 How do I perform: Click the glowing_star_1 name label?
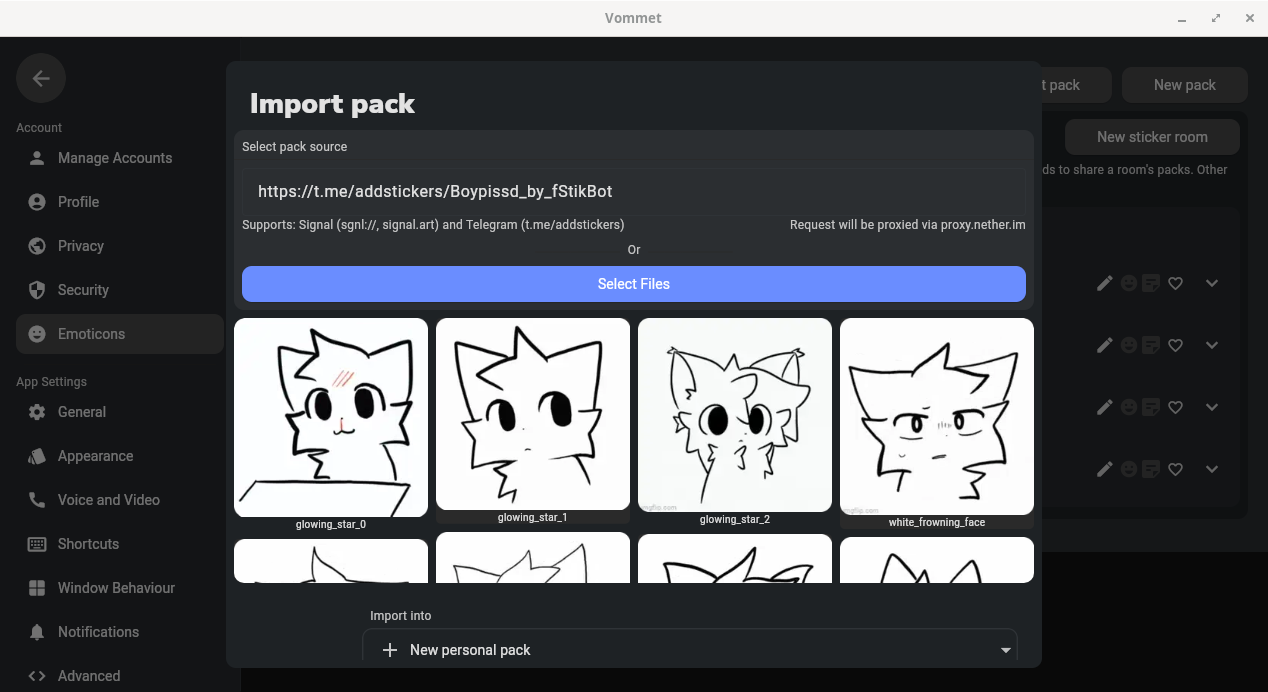click(x=533, y=517)
